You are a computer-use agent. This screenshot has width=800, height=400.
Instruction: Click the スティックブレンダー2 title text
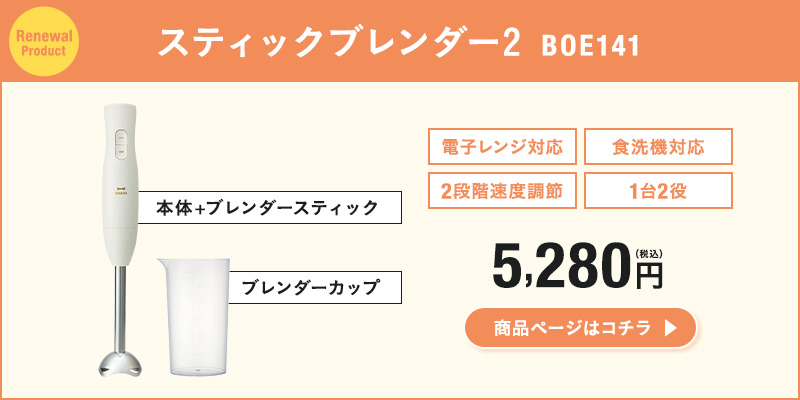(x=338, y=43)
